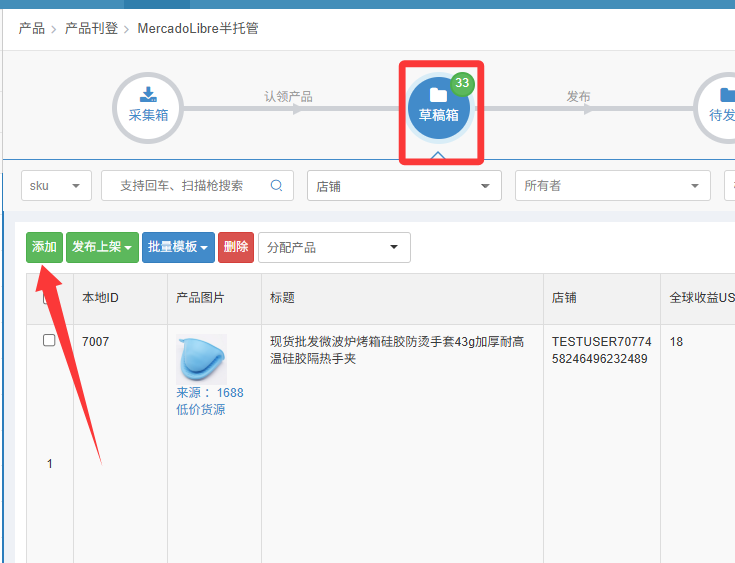735x563 pixels.
Task: Click the green 33 count badge
Action: tap(461, 83)
